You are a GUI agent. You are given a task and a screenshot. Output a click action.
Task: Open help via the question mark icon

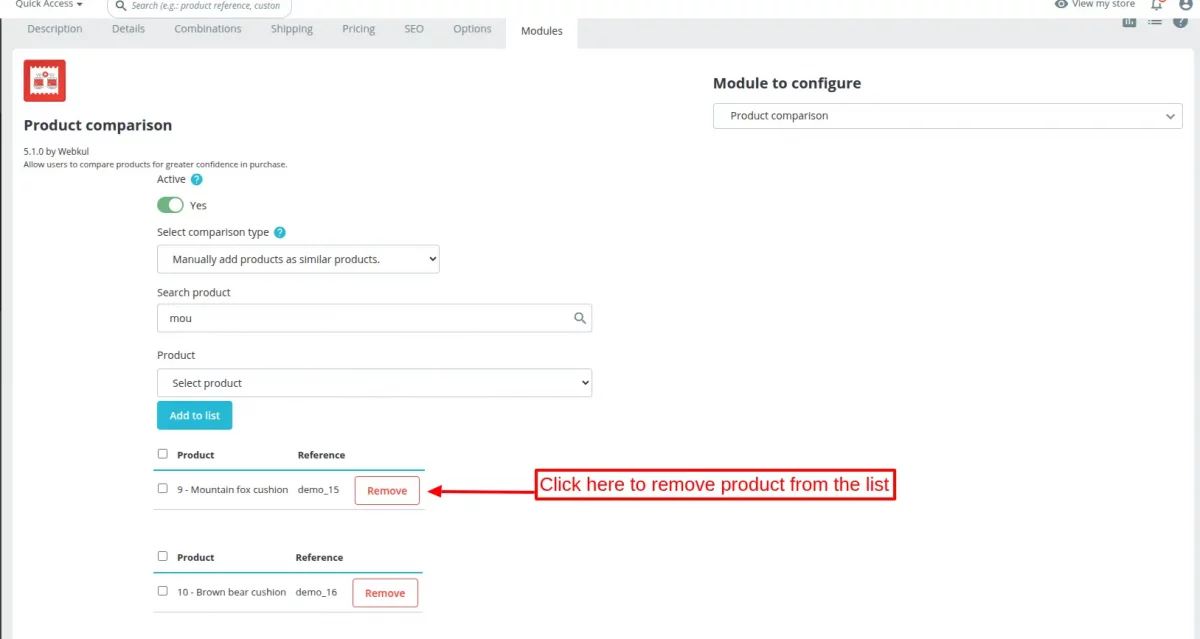pos(1181,21)
